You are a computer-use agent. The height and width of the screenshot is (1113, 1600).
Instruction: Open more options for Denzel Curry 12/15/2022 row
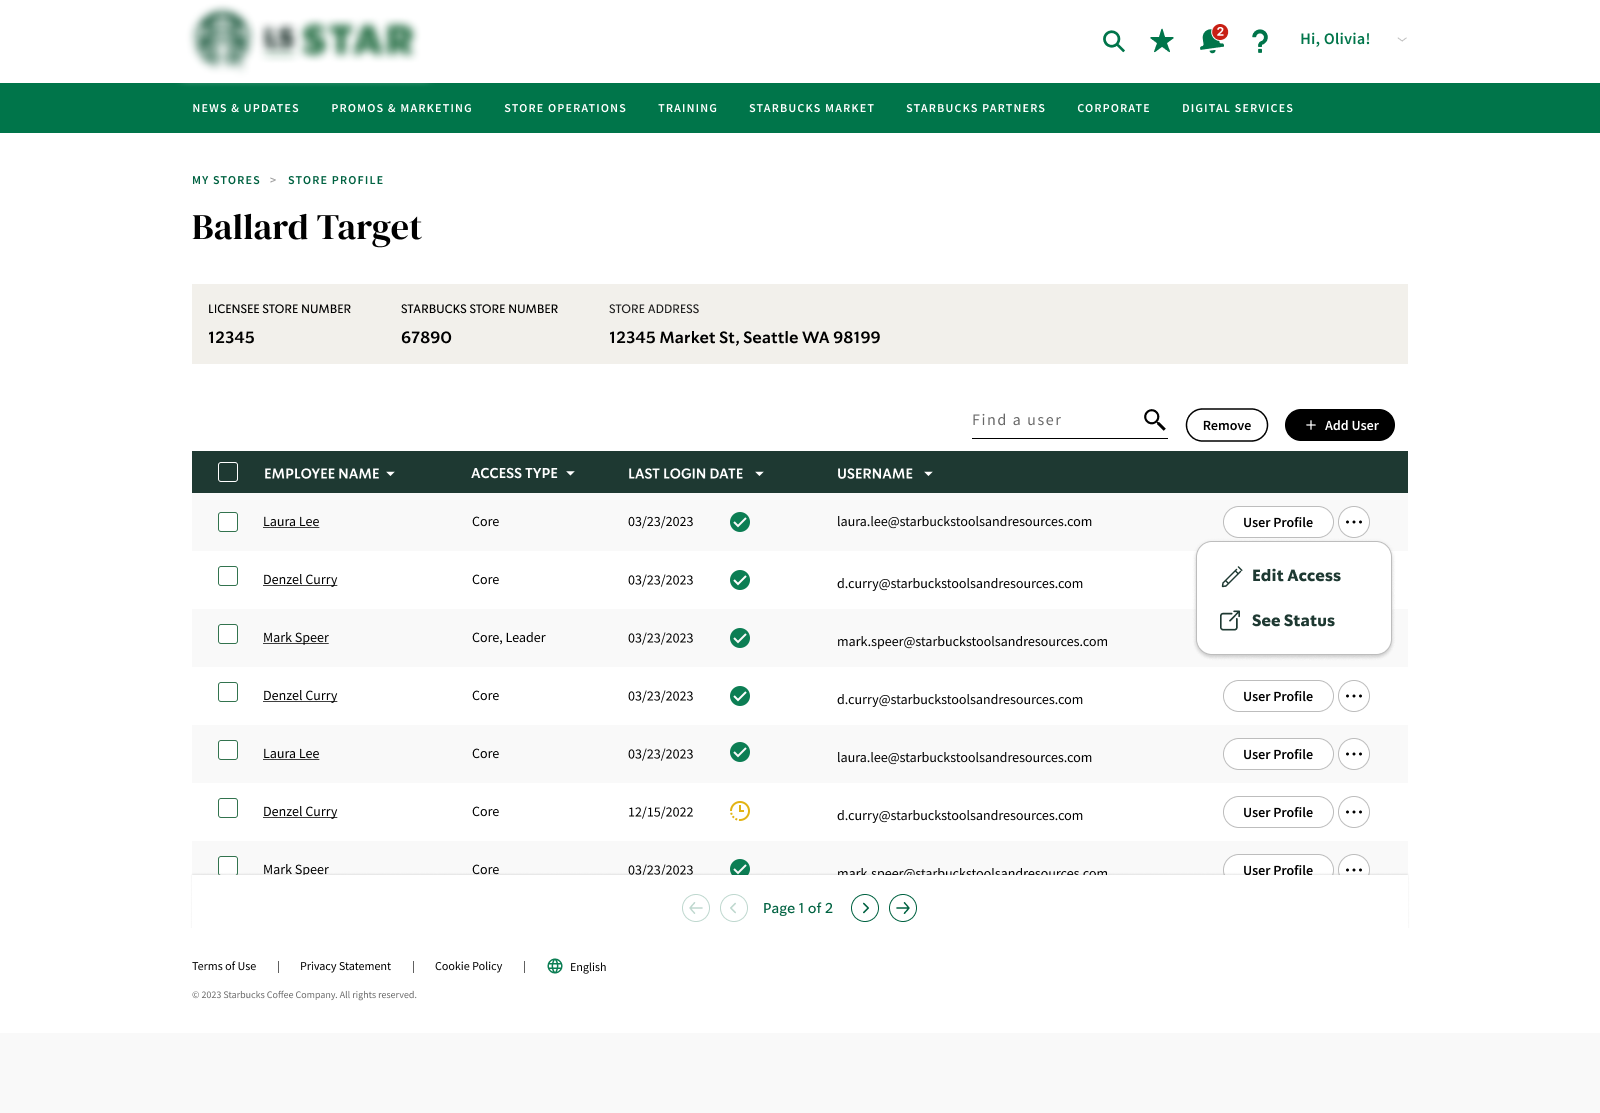pos(1354,812)
